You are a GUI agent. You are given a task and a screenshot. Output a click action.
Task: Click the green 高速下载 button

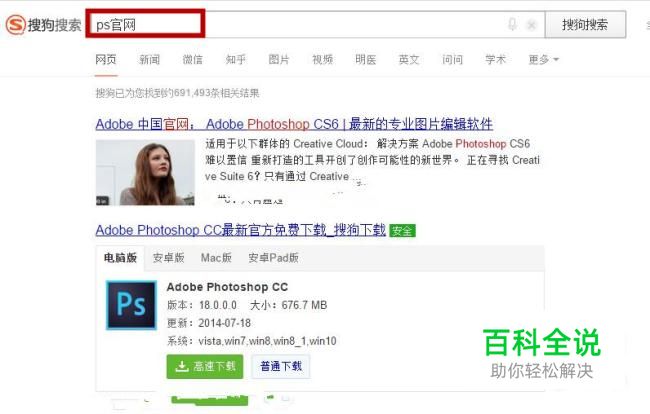205,366
